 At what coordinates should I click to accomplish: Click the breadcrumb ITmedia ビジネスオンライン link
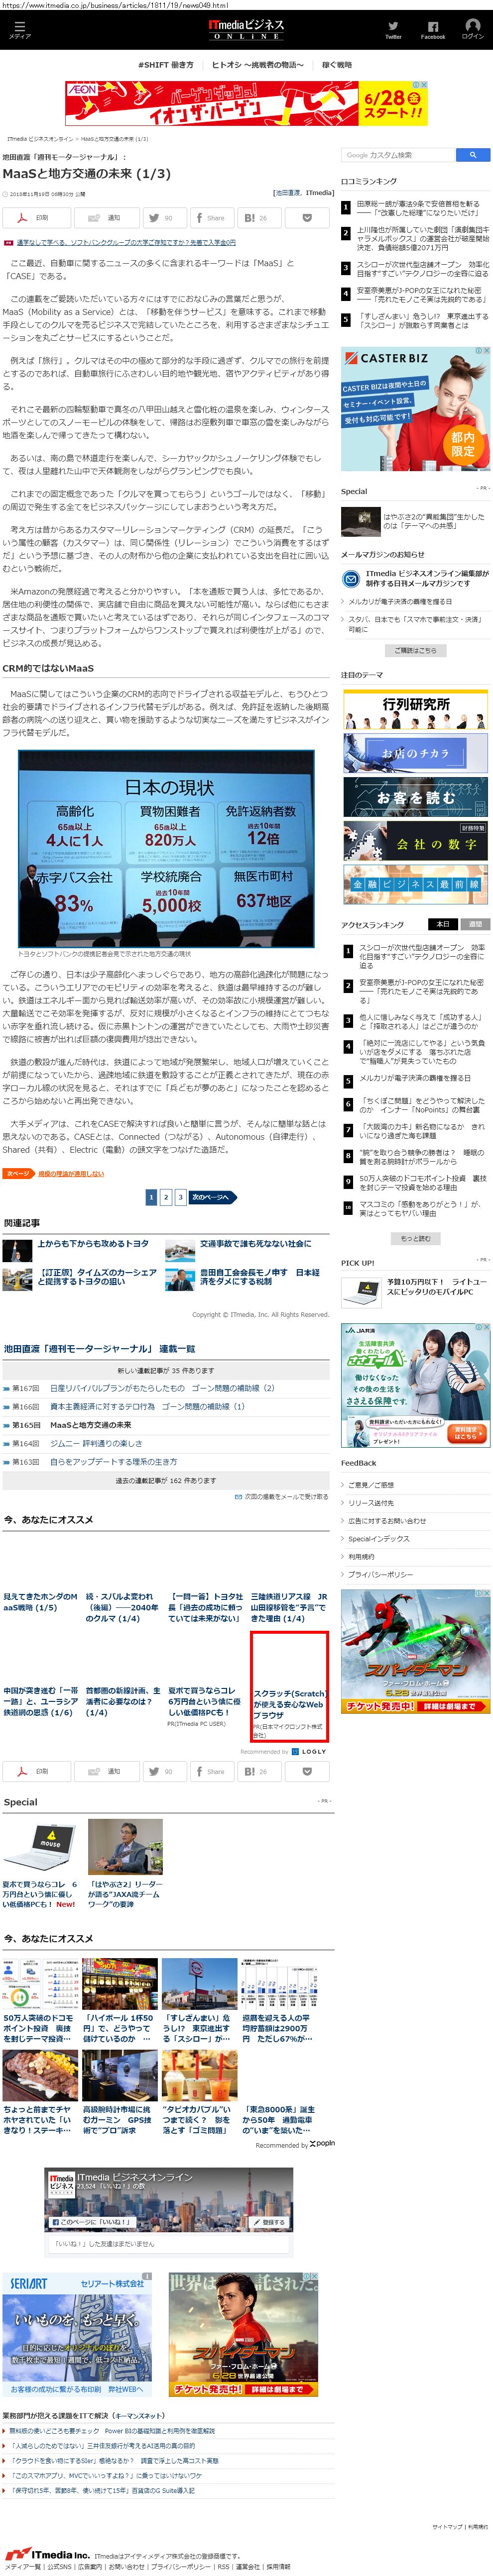(x=40, y=139)
